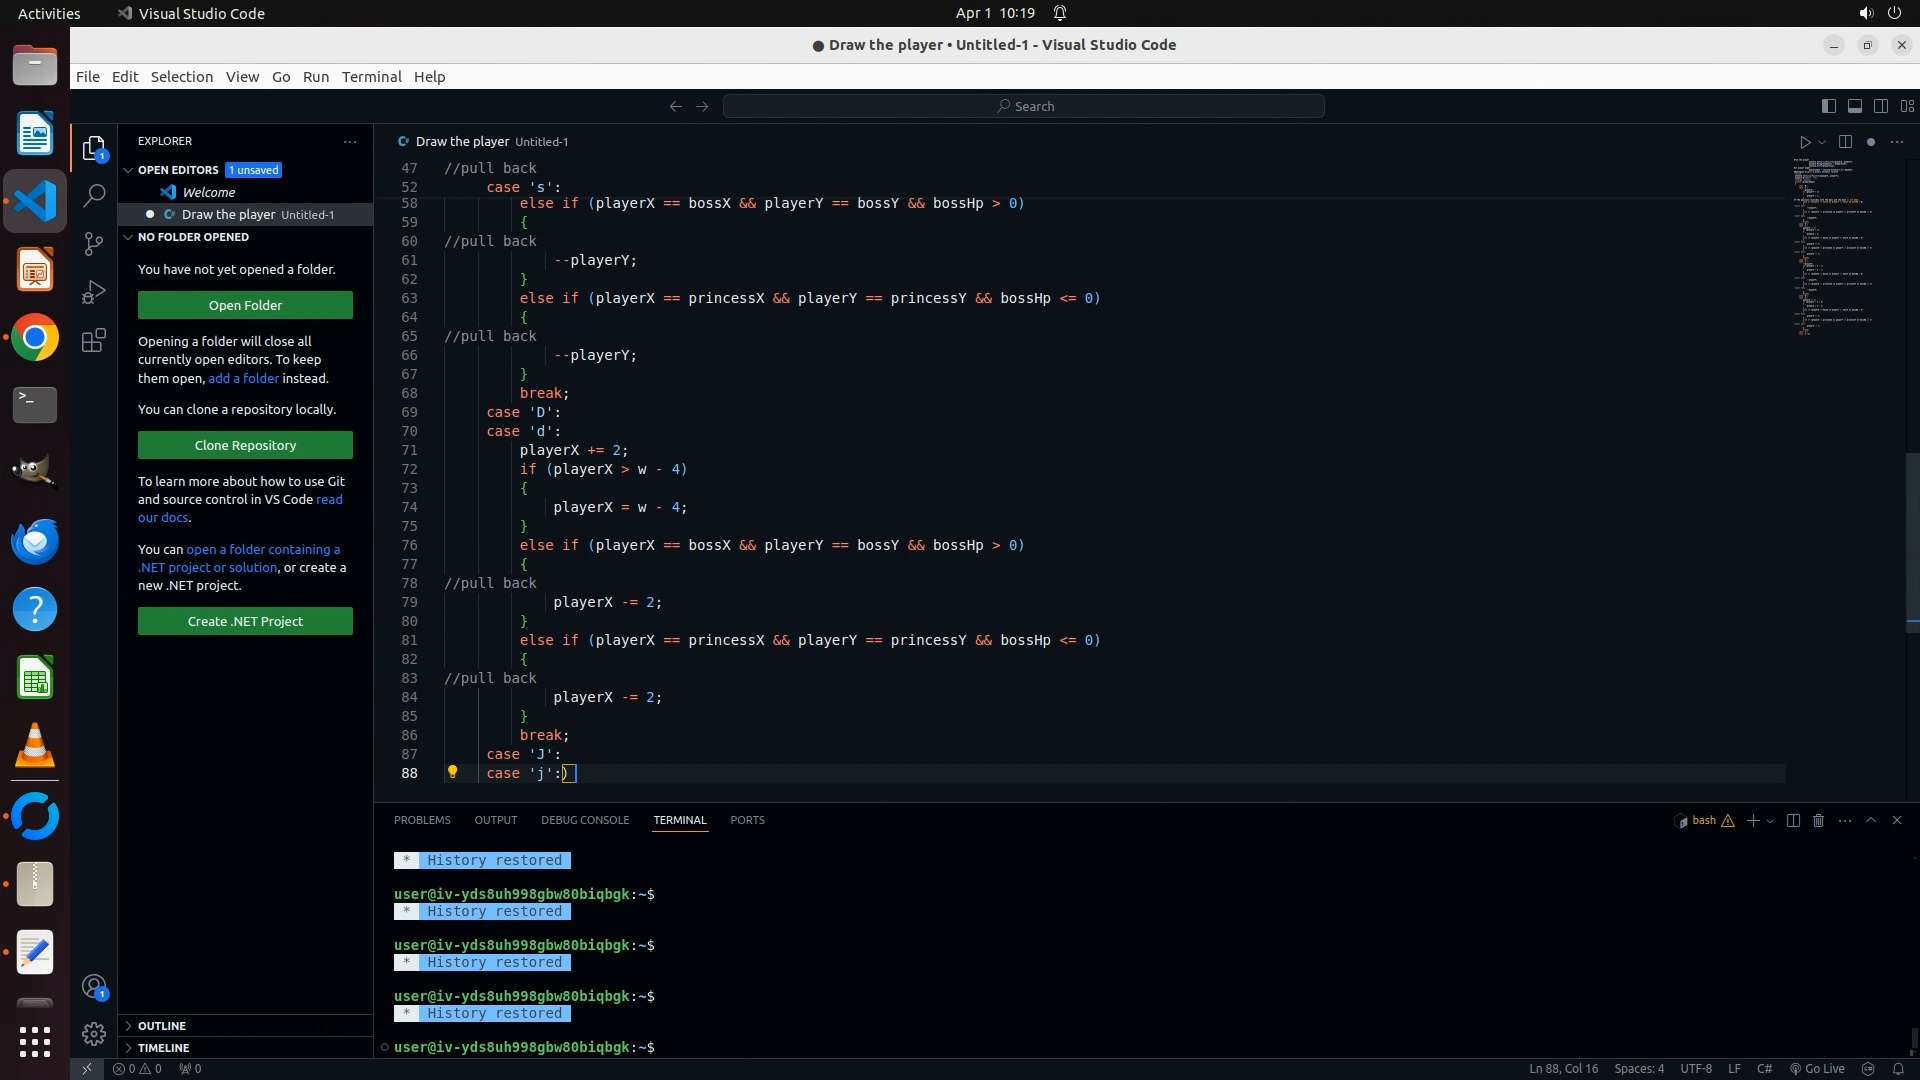Image resolution: width=1920 pixels, height=1080 pixels.
Task: Click the Accounts icon in activity bar
Action: click(94, 988)
